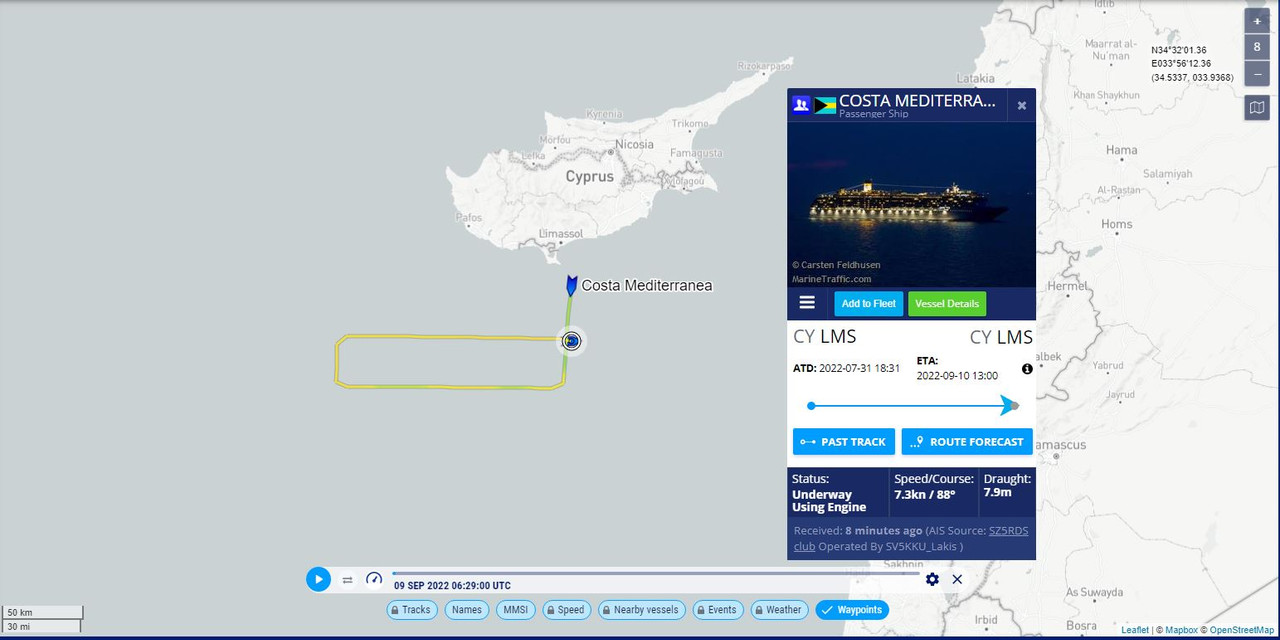Disable the Waypoints option
Screen dimensions: 1280x640
(x=852, y=610)
